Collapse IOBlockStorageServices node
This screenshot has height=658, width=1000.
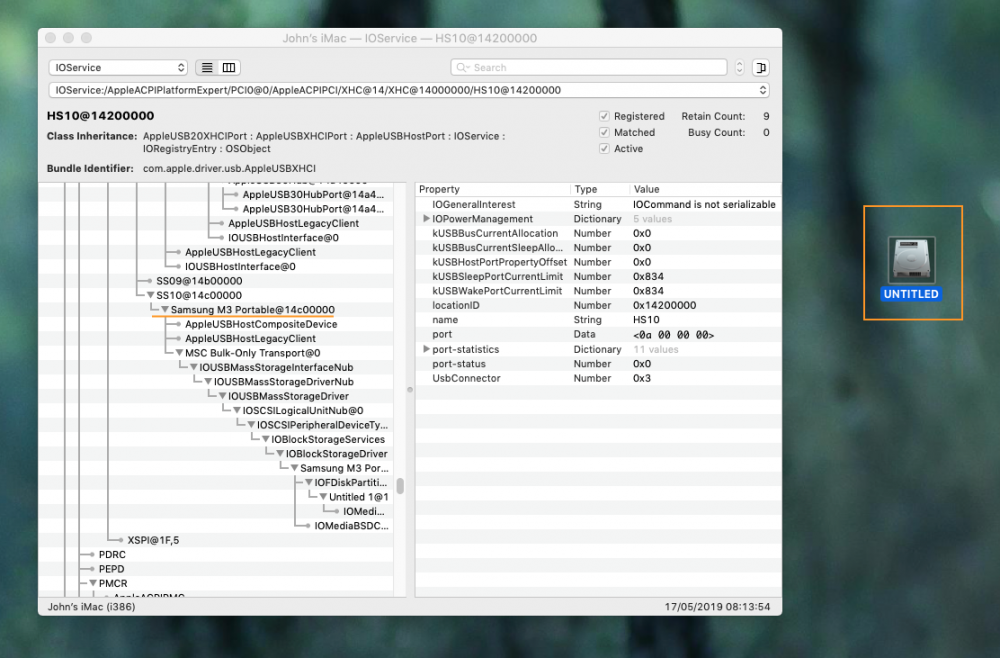click(265, 439)
